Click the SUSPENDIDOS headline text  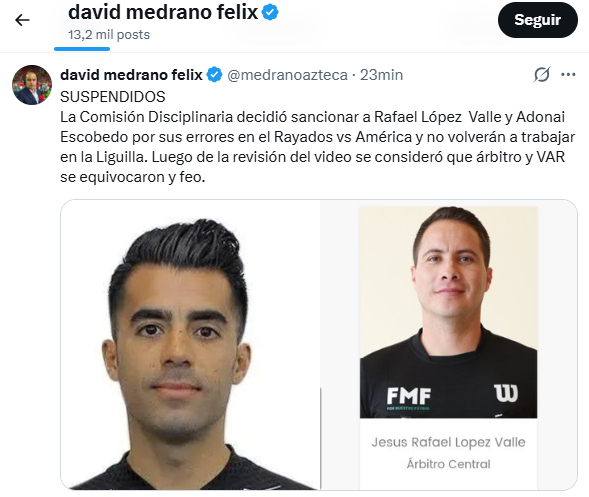pos(113,97)
